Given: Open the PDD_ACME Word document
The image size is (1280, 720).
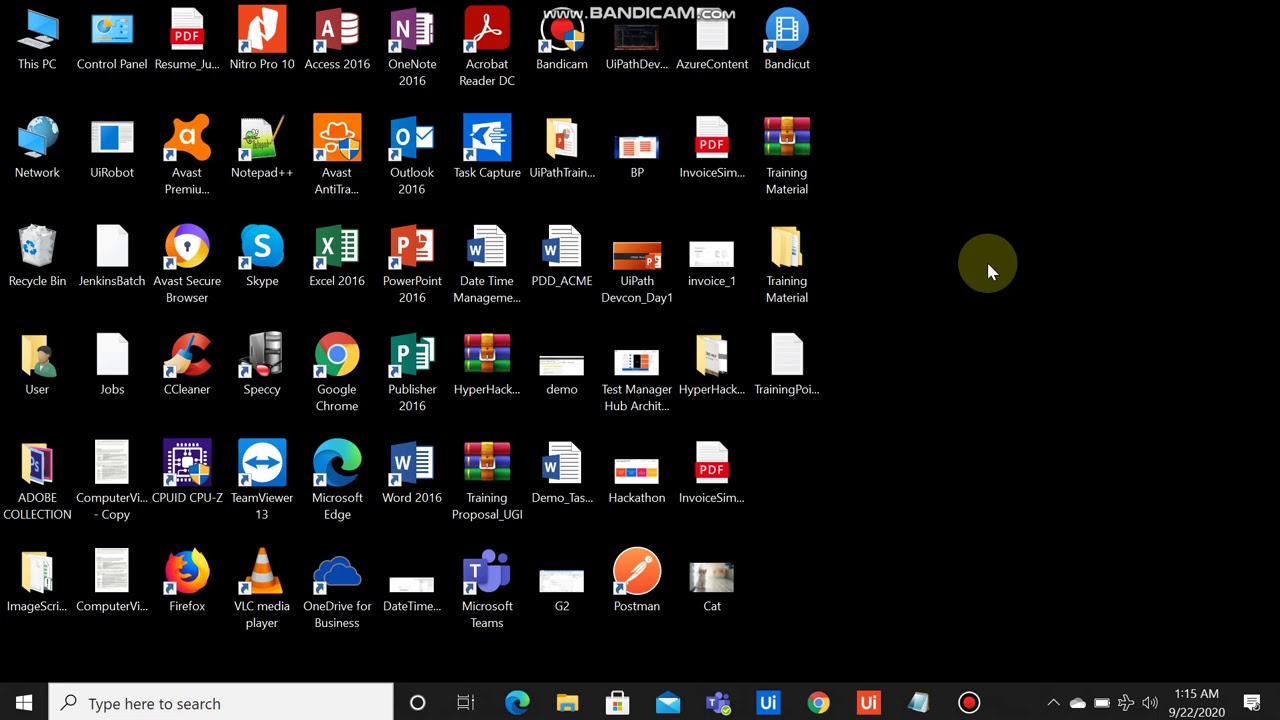Looking at the screenshot, I should click(x=562, y=257).
